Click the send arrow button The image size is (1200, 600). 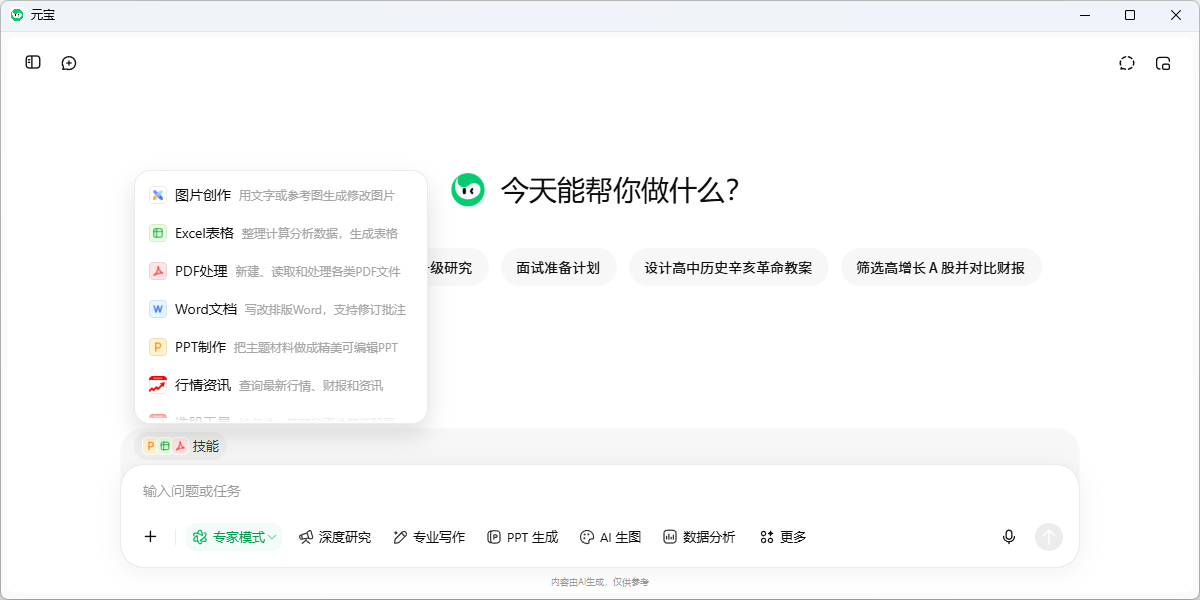click(1049, 537)
